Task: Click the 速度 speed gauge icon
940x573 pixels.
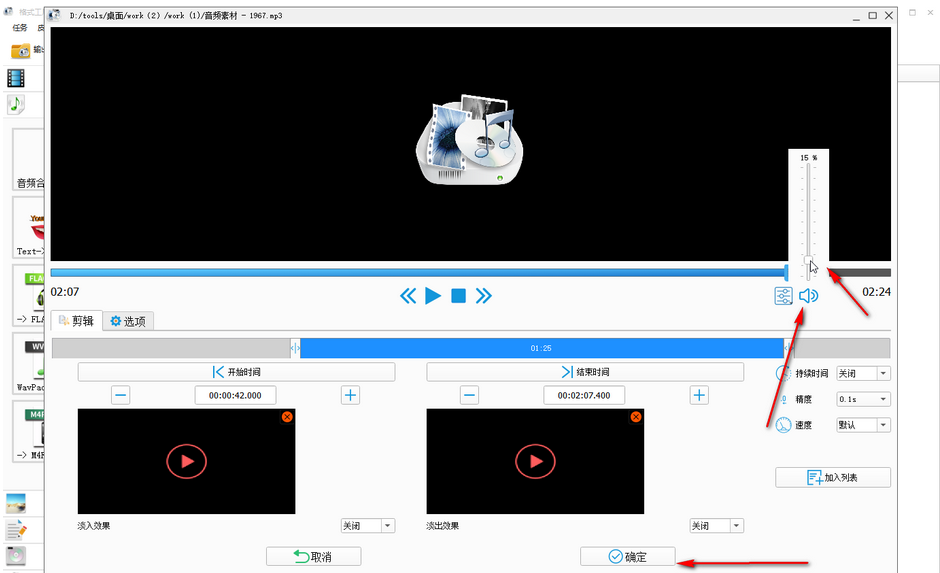Action: click(x=784, y=425)
